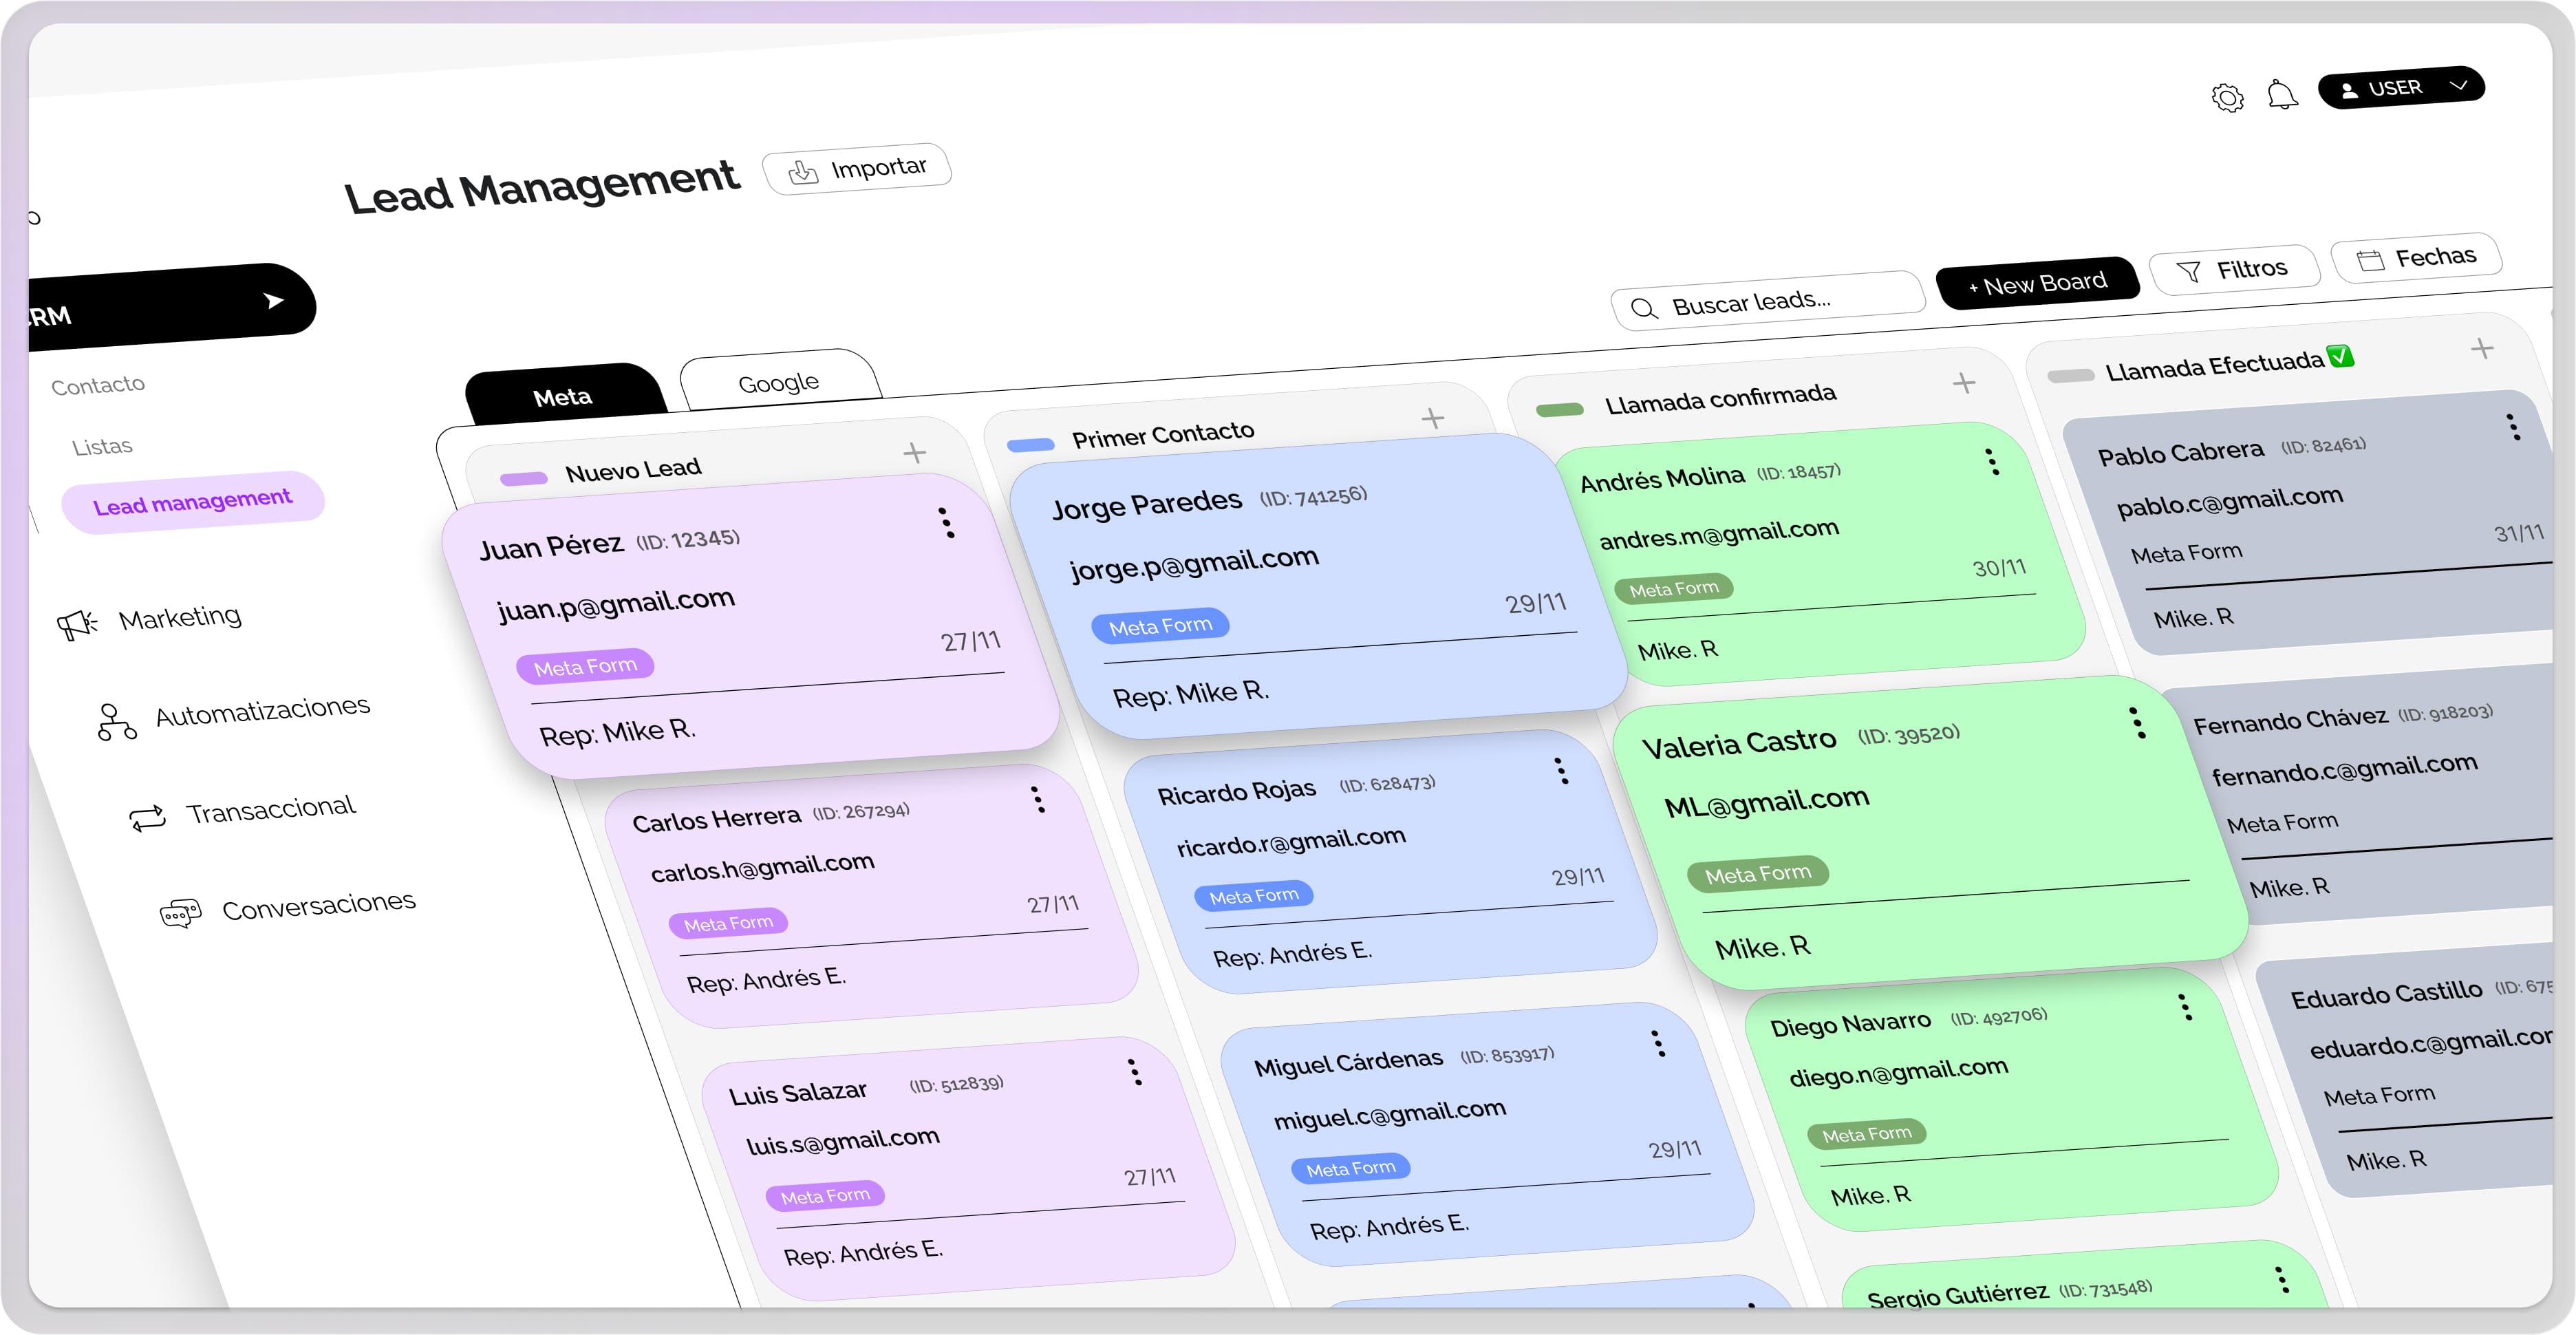The image size is (2576, 1335).
Task: Select juan.p@gmail.com email text
Action: pyautogui.click(x=616, y=604)
